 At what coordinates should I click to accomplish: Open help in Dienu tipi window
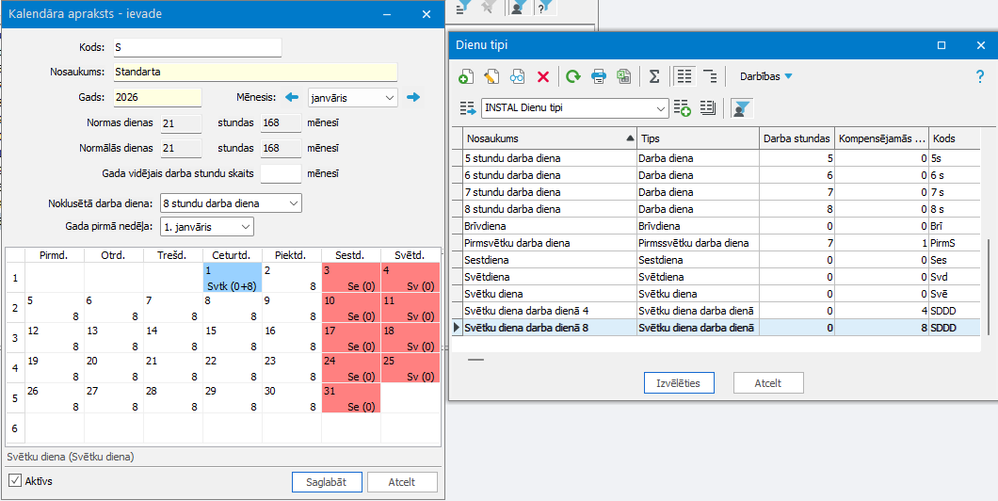[980, 77]
